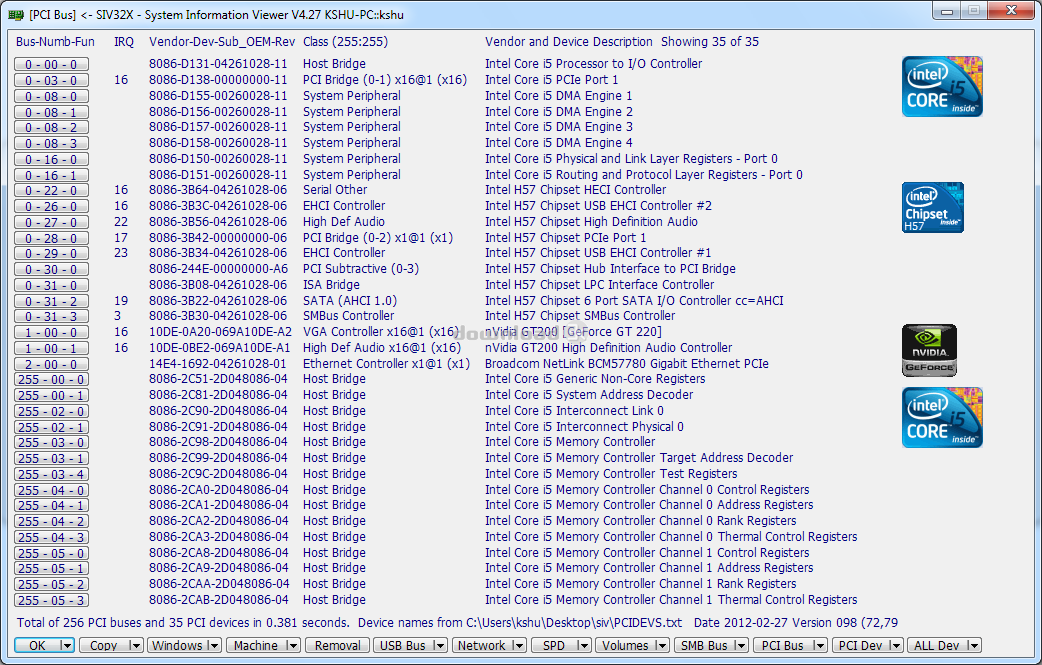Click 'Intel Core i5 PCIe Port 1' description

click(552, 80)
